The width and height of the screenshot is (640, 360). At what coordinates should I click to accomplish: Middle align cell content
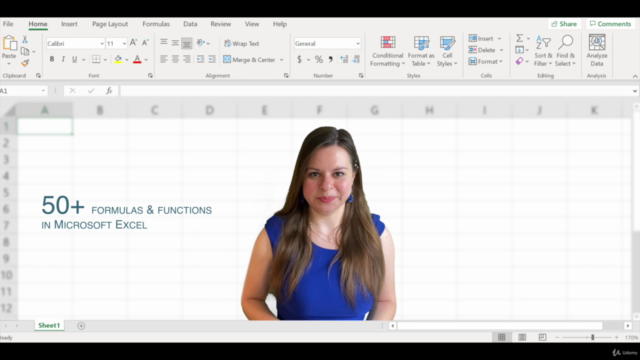pos(175,42)
